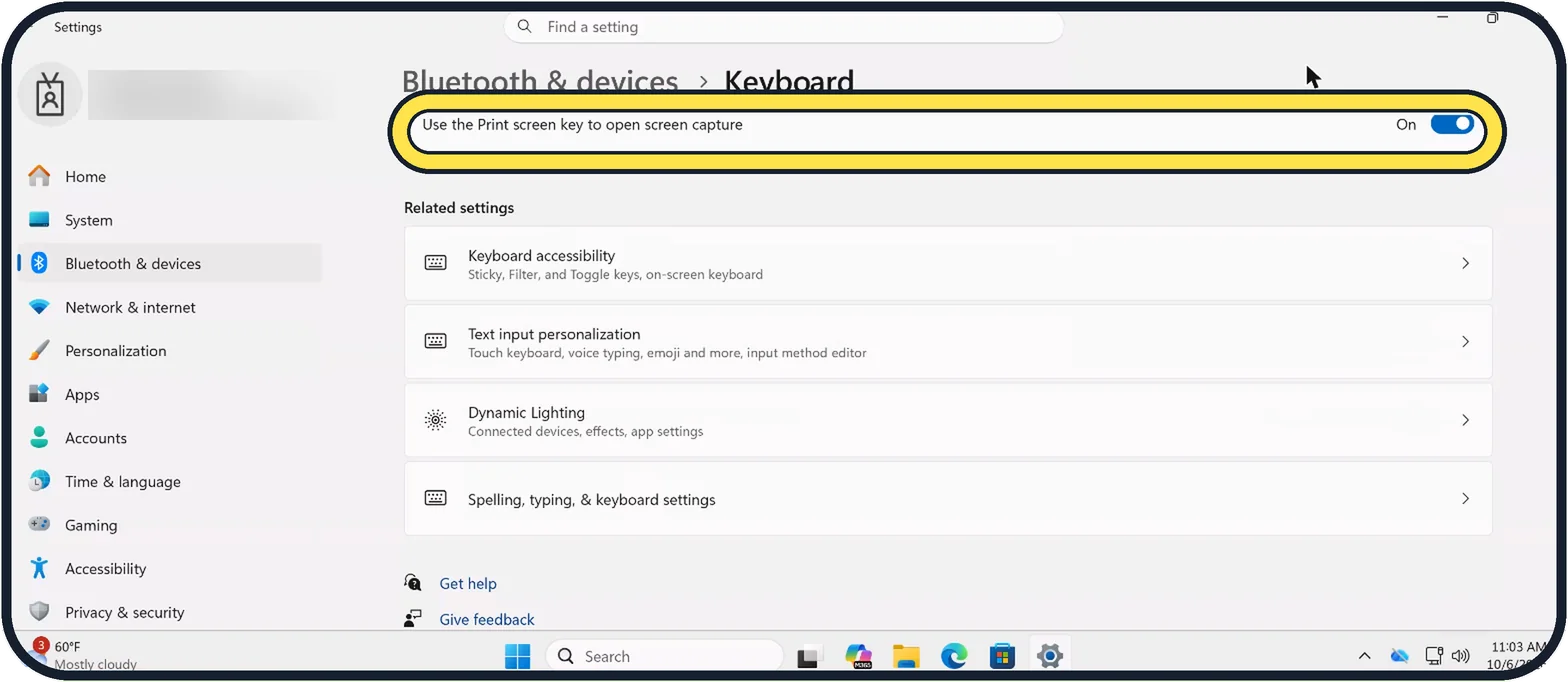Click the Give feedback person icon

pos(413,618)
